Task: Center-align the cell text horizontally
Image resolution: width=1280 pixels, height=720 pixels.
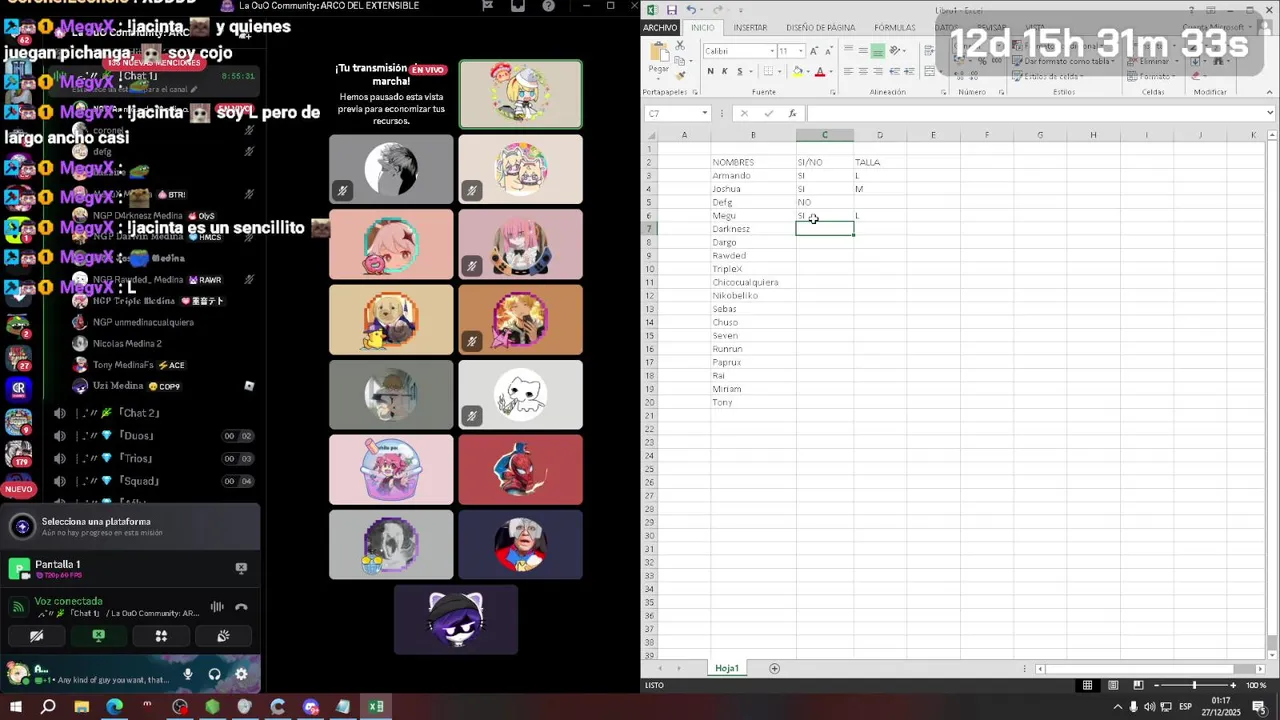Action: tap(863, 71)
